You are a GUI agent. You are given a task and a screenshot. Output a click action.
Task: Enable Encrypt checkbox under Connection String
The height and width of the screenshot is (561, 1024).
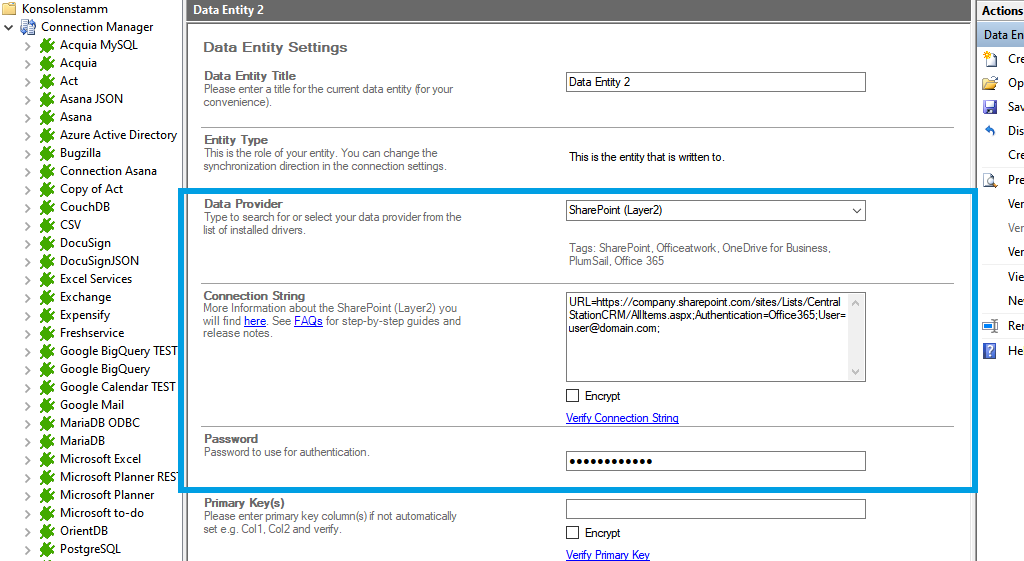[573, 396]
